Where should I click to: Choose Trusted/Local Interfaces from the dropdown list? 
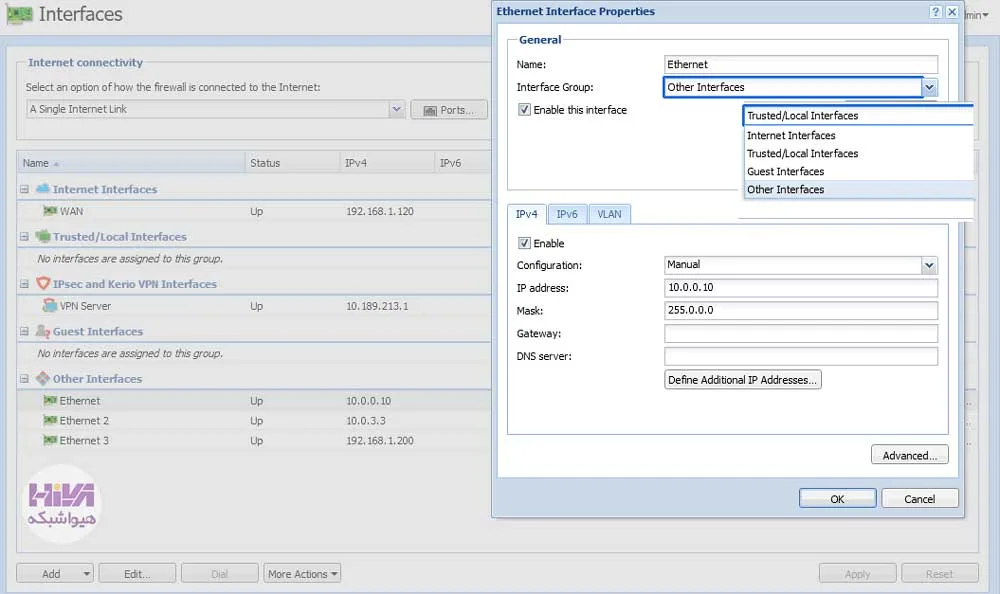tap(858, 153)
